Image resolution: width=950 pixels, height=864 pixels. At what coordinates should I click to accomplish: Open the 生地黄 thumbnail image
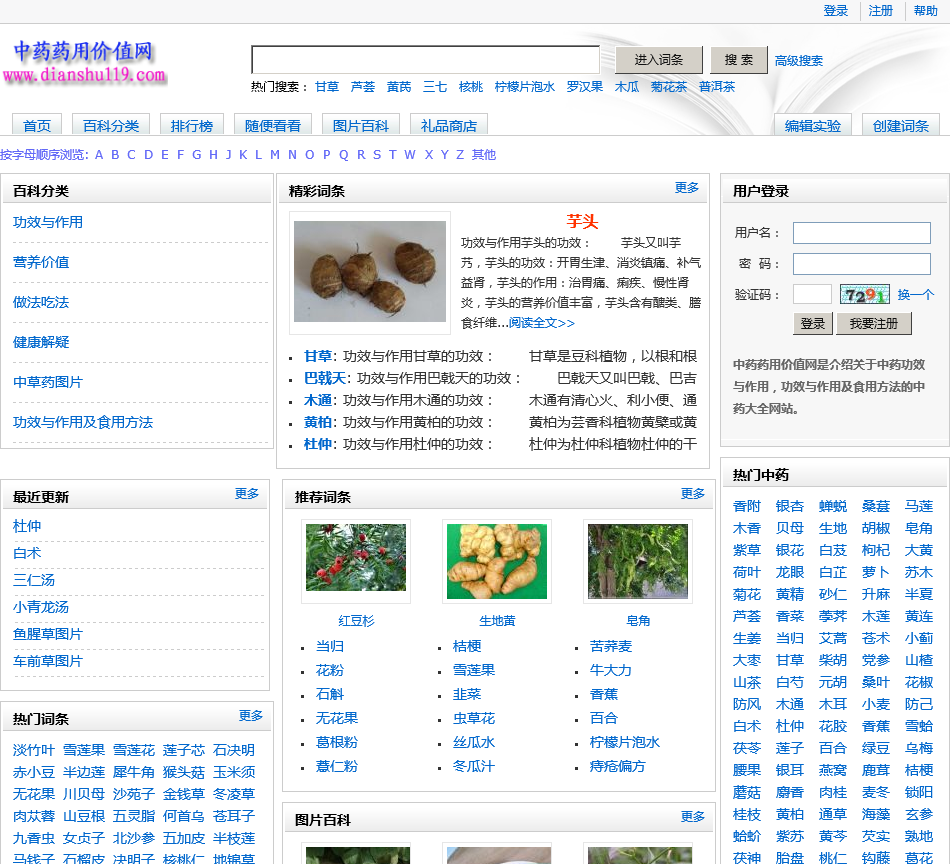click(497, 561)
